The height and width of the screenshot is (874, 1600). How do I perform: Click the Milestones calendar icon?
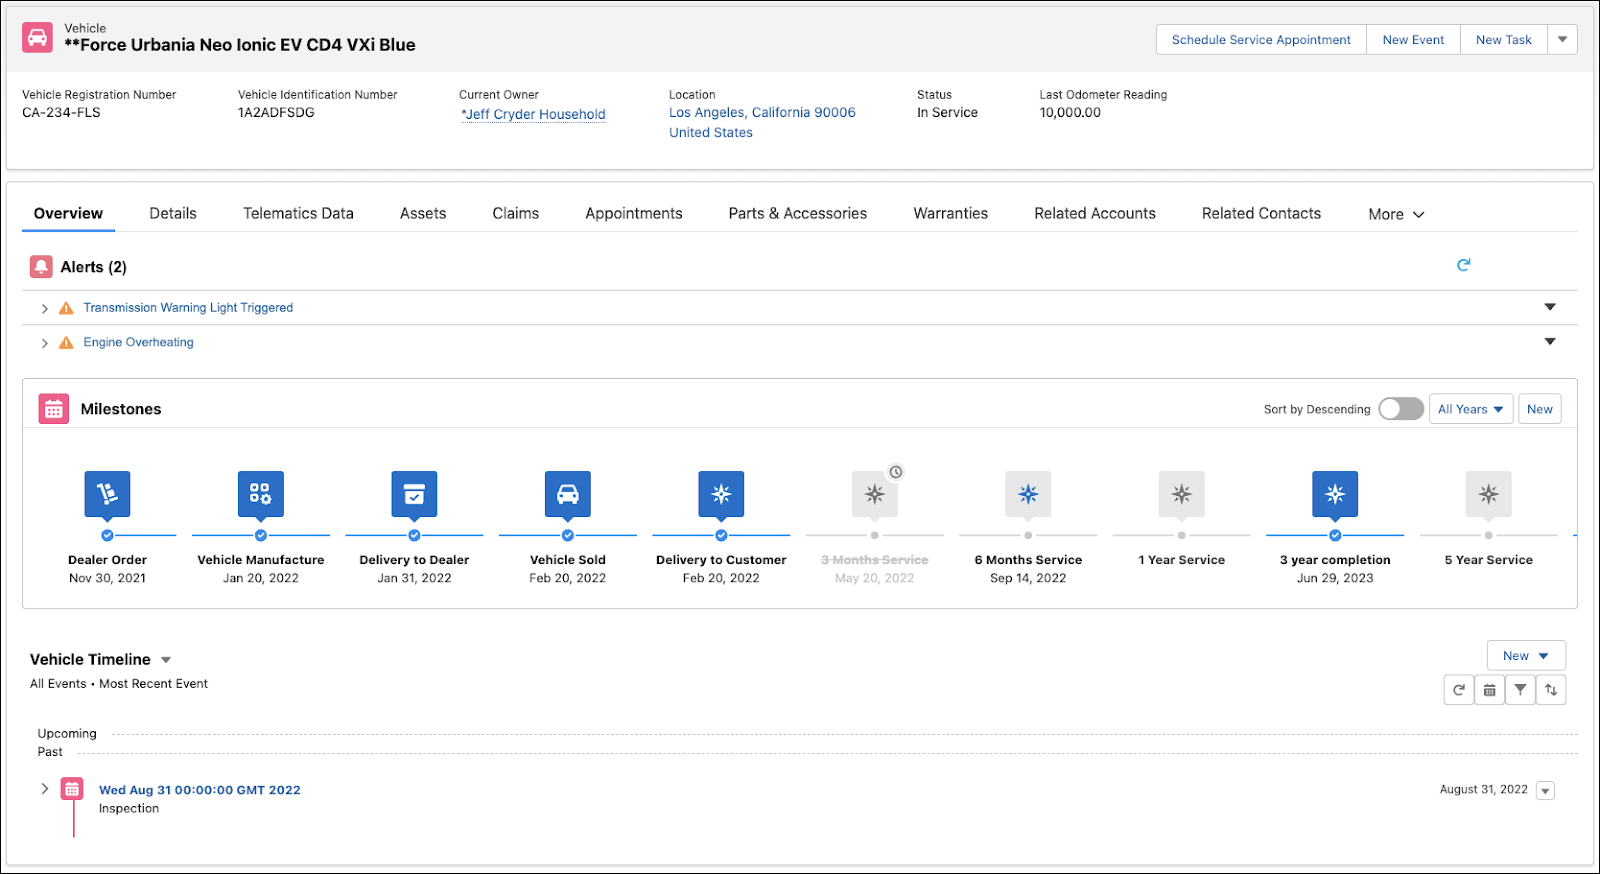[x=54, y=409]
